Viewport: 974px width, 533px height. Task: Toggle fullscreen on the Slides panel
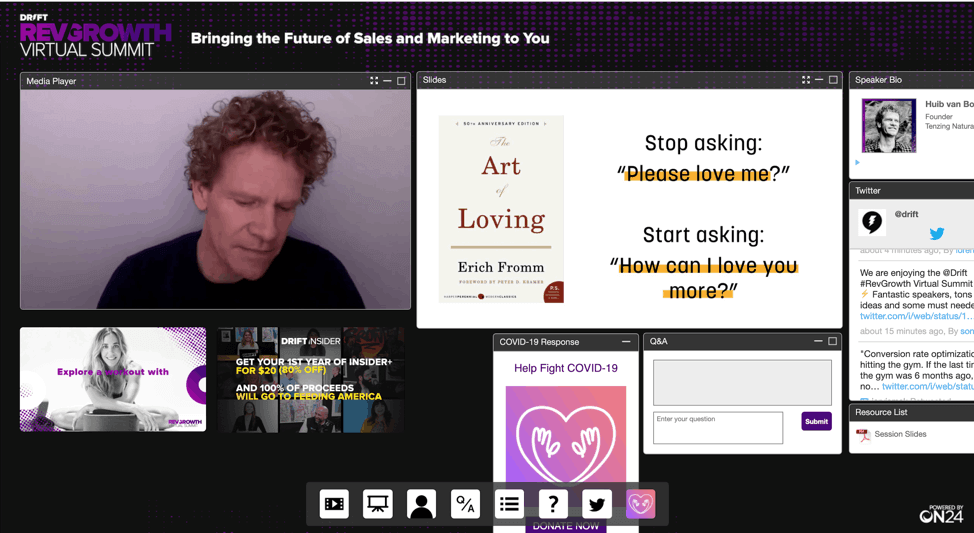(x=806, y=80)
